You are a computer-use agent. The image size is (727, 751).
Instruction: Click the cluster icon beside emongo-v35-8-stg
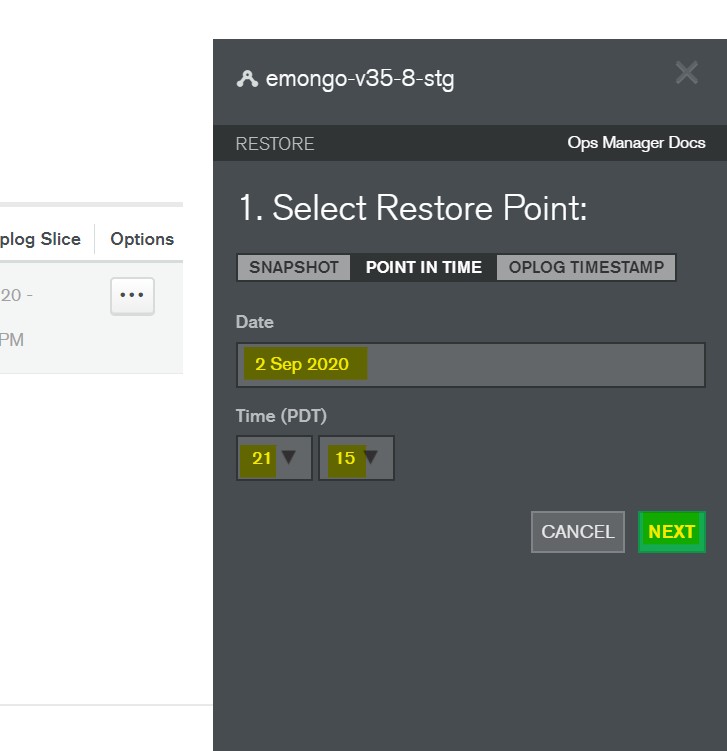click(x=247, y=79)
